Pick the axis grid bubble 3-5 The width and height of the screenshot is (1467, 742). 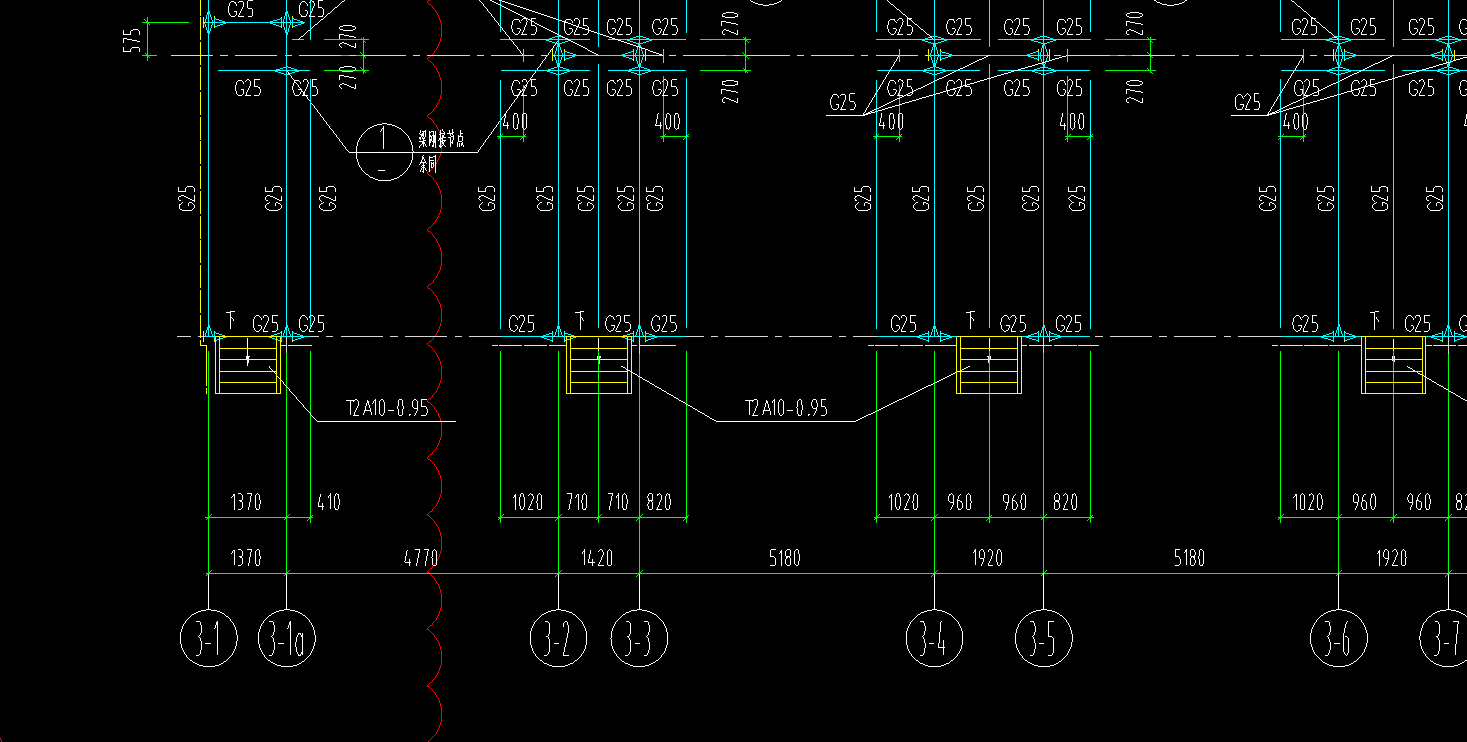pos(1043,638)
